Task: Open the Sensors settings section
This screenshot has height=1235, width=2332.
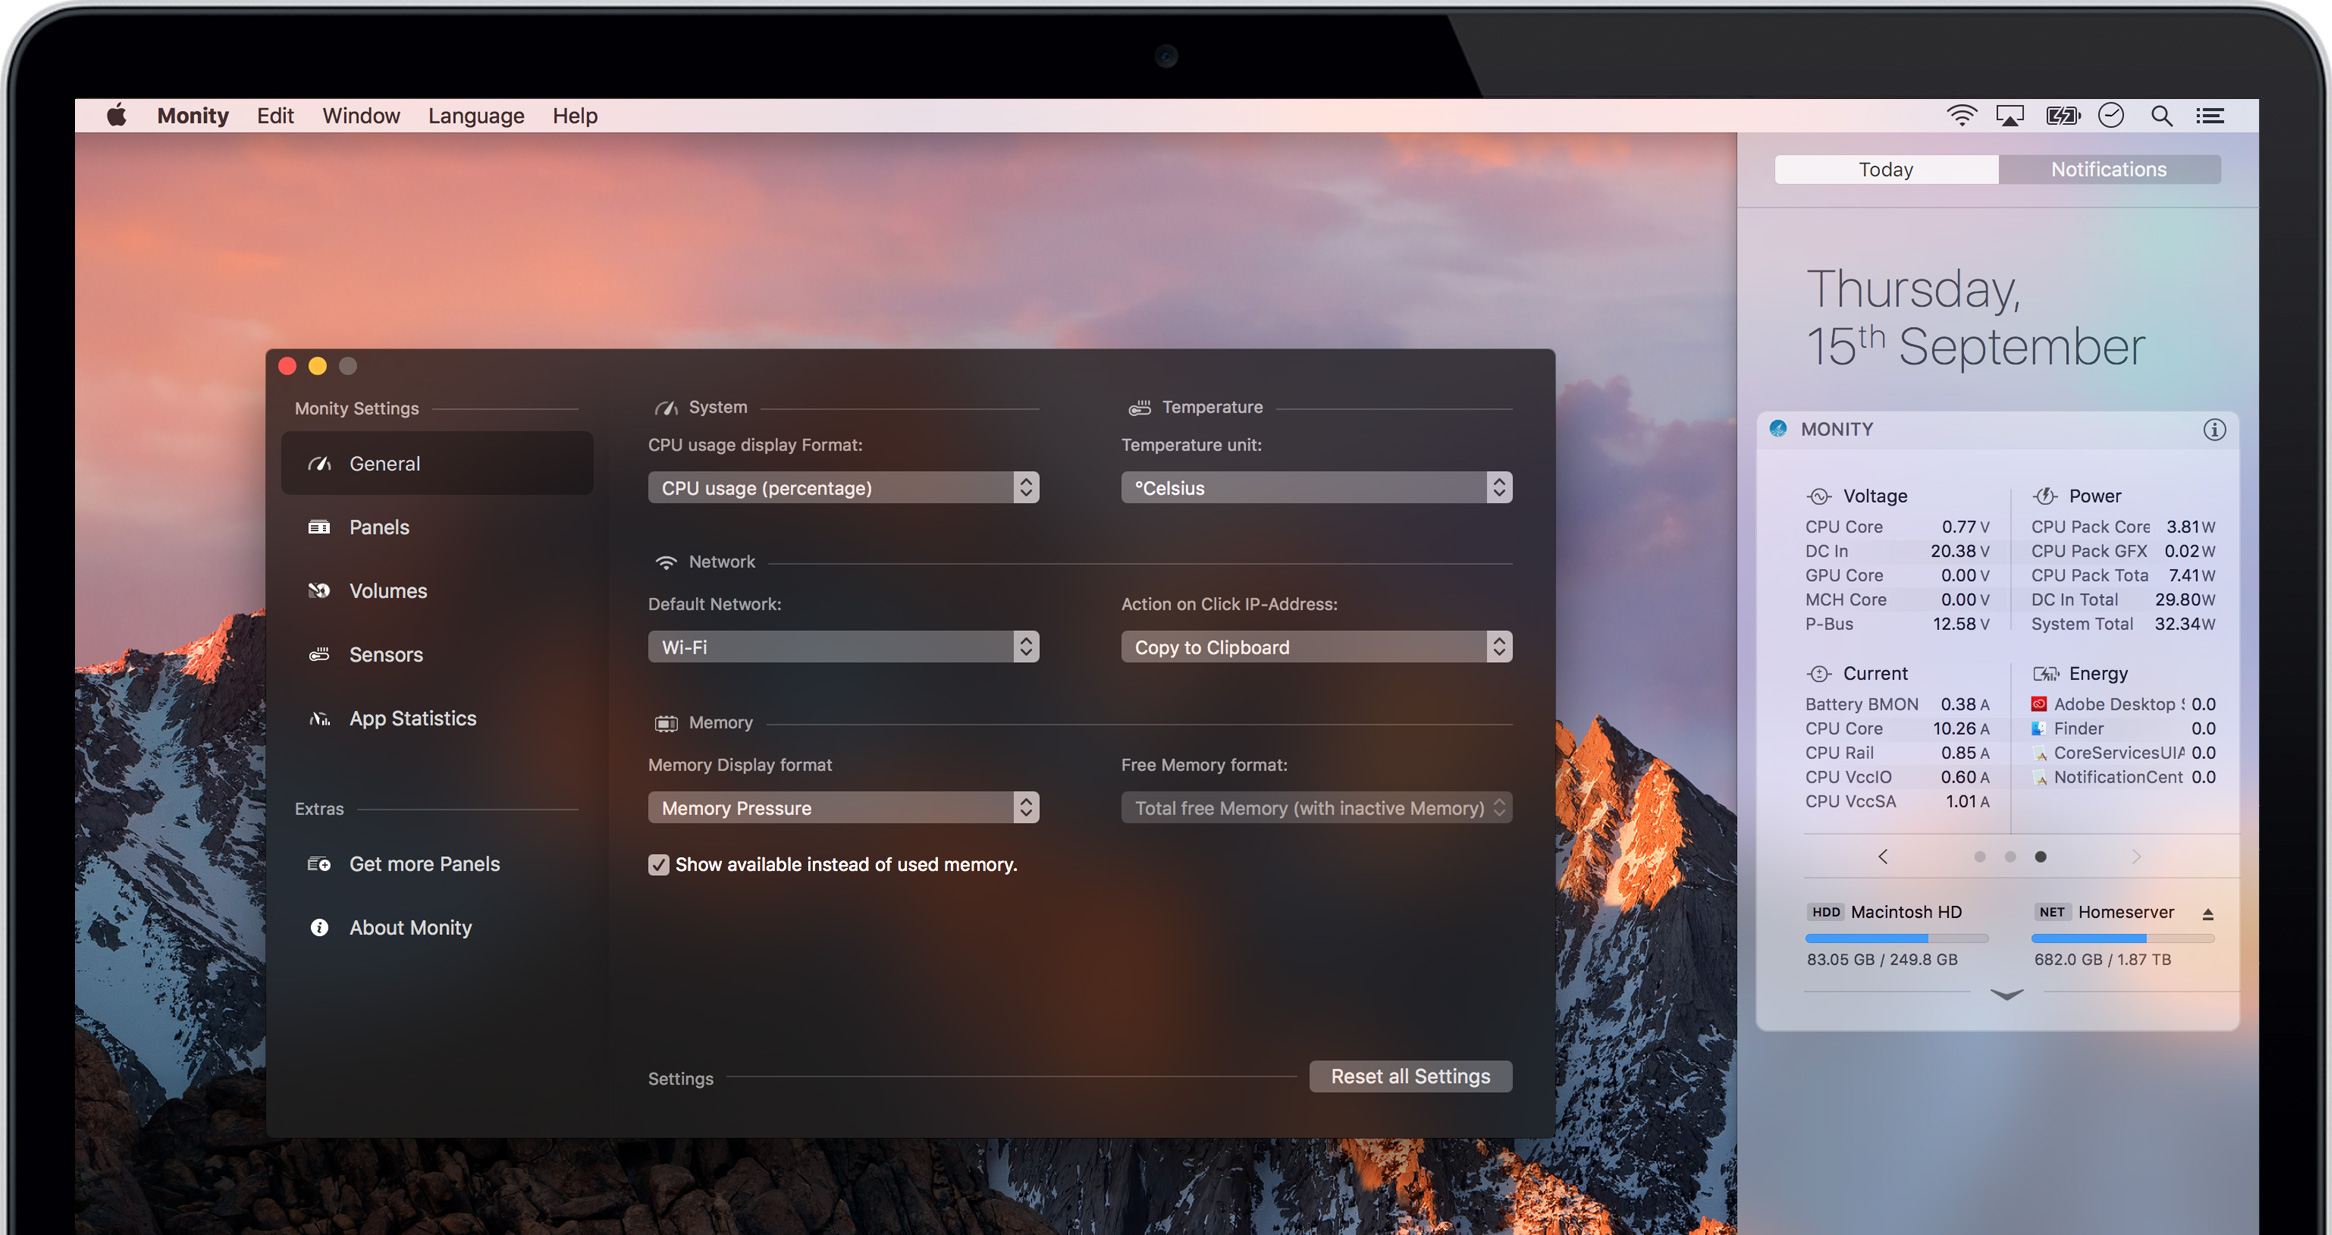Action: click(437, 654)
